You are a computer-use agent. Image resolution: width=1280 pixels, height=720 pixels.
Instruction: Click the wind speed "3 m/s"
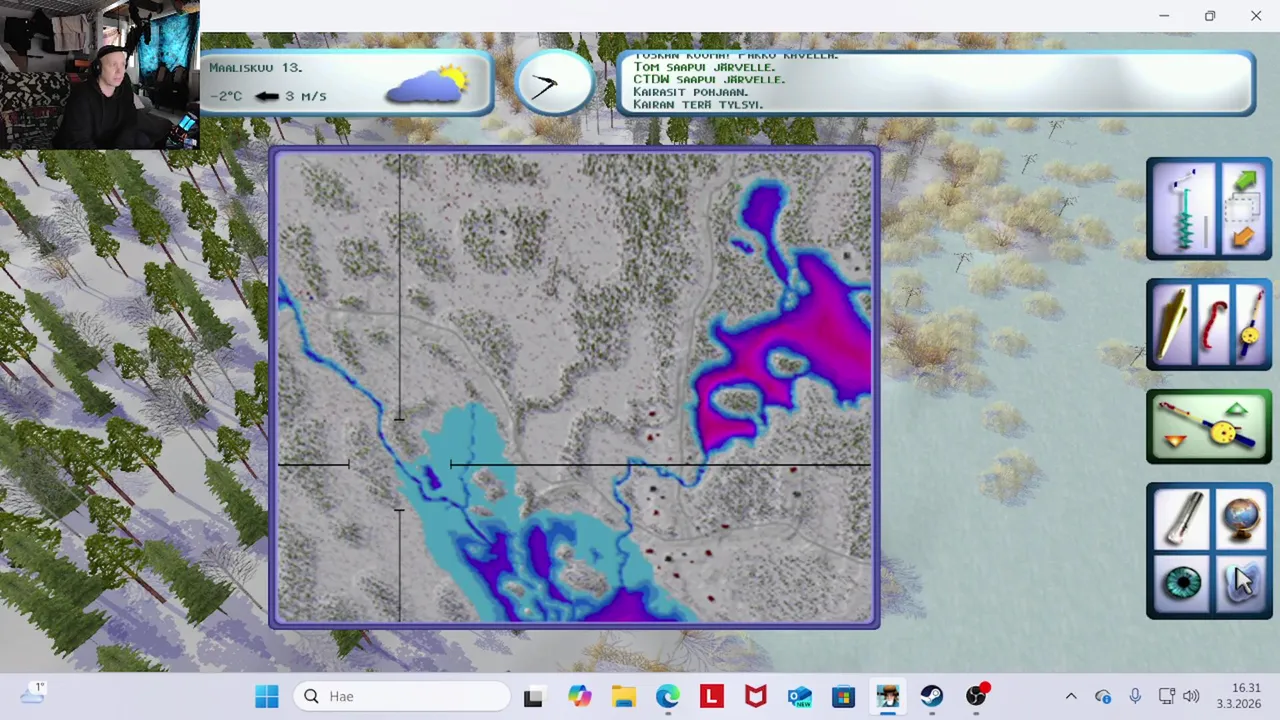[306, 96]
